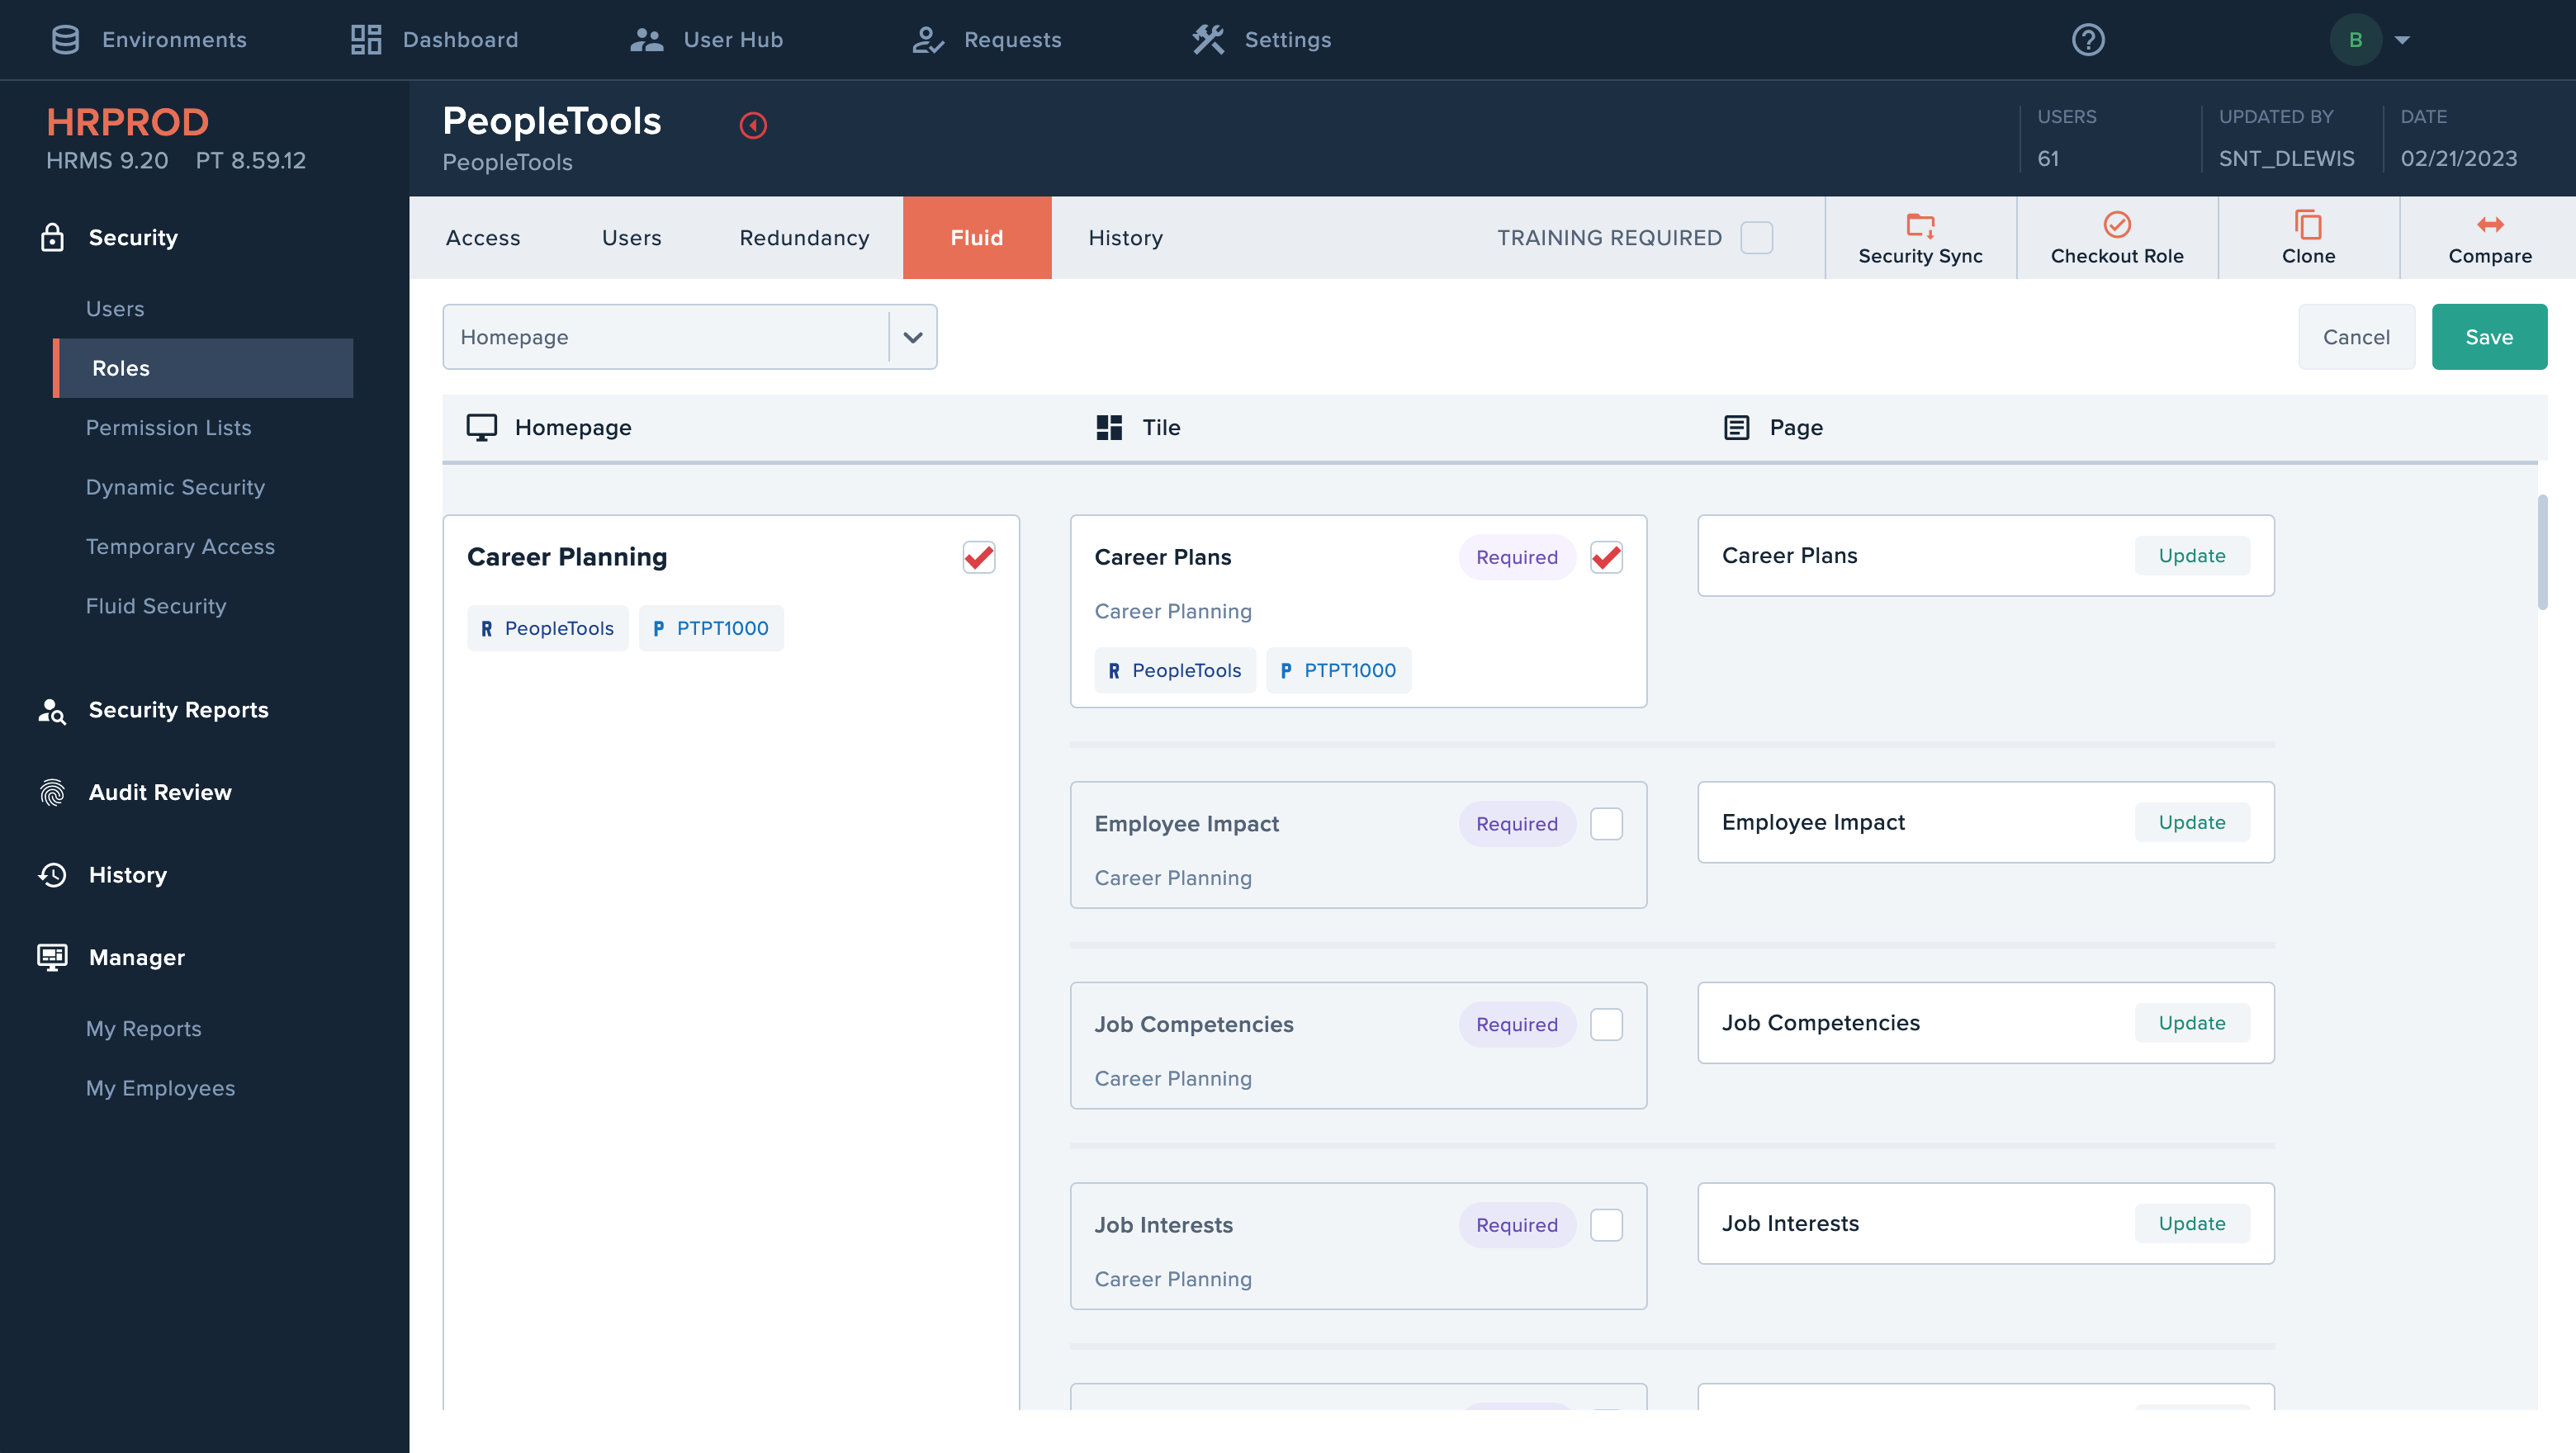Collapse the Security sidebar section
Image resolution: width=2576 pixels, height=1453 pixels.
tap(133, 237)
